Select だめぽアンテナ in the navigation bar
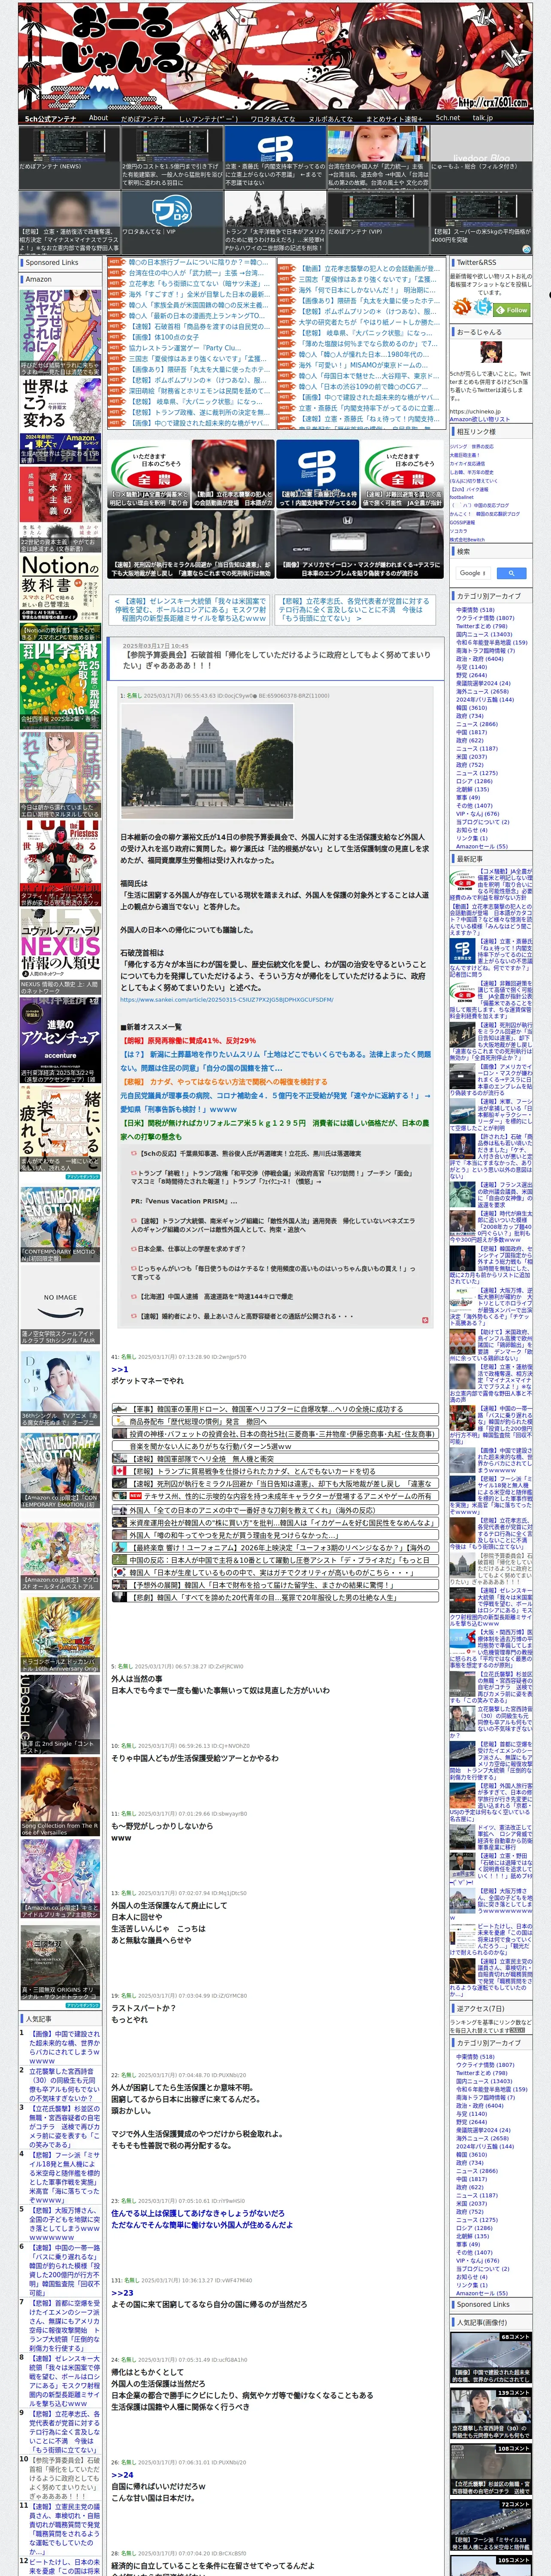Image resolution: width=551 pixels, height=2576 pixels. [x=143, y=118]
